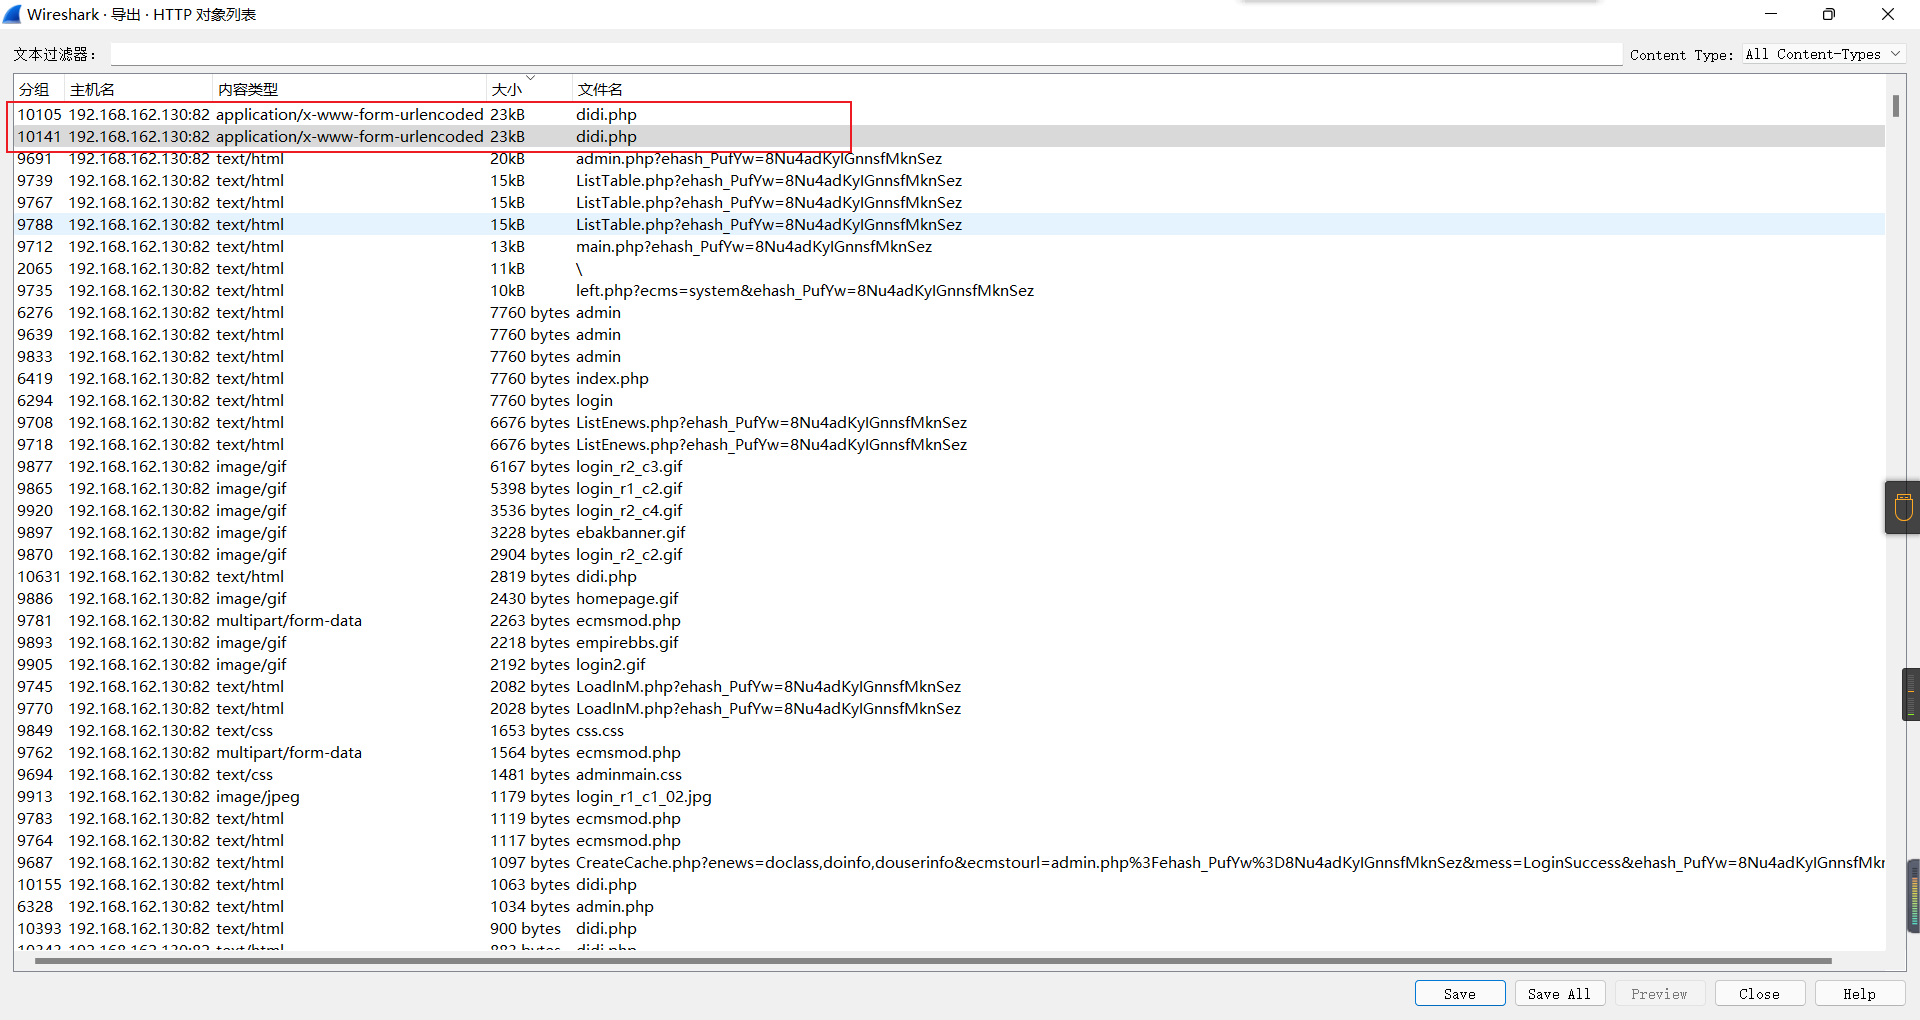The width and height of the screenshot is (1920, 1020).
Task: Select packet 10141 didi.php row
Action: [x=949, y=137]
